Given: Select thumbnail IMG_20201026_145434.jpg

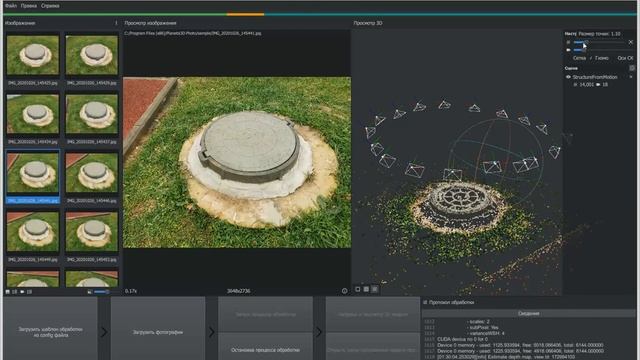Looking at the screenshot, I should 33,114.
